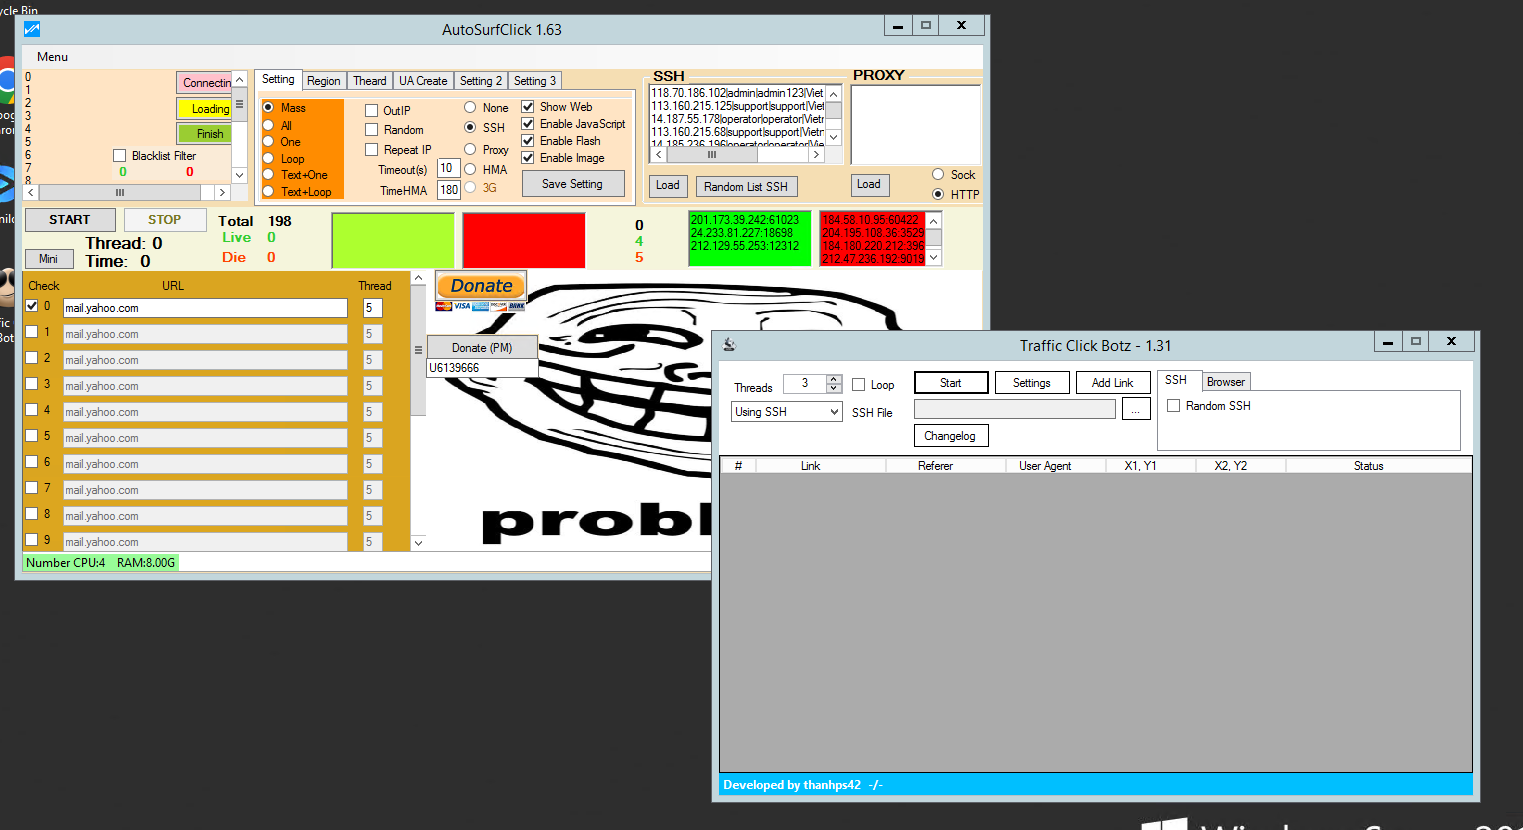Image resolution: width=1523 pixels, height=830 pixels.
Task: Uncheck the URL row 0 checkbox
Action: coord(32,306)
